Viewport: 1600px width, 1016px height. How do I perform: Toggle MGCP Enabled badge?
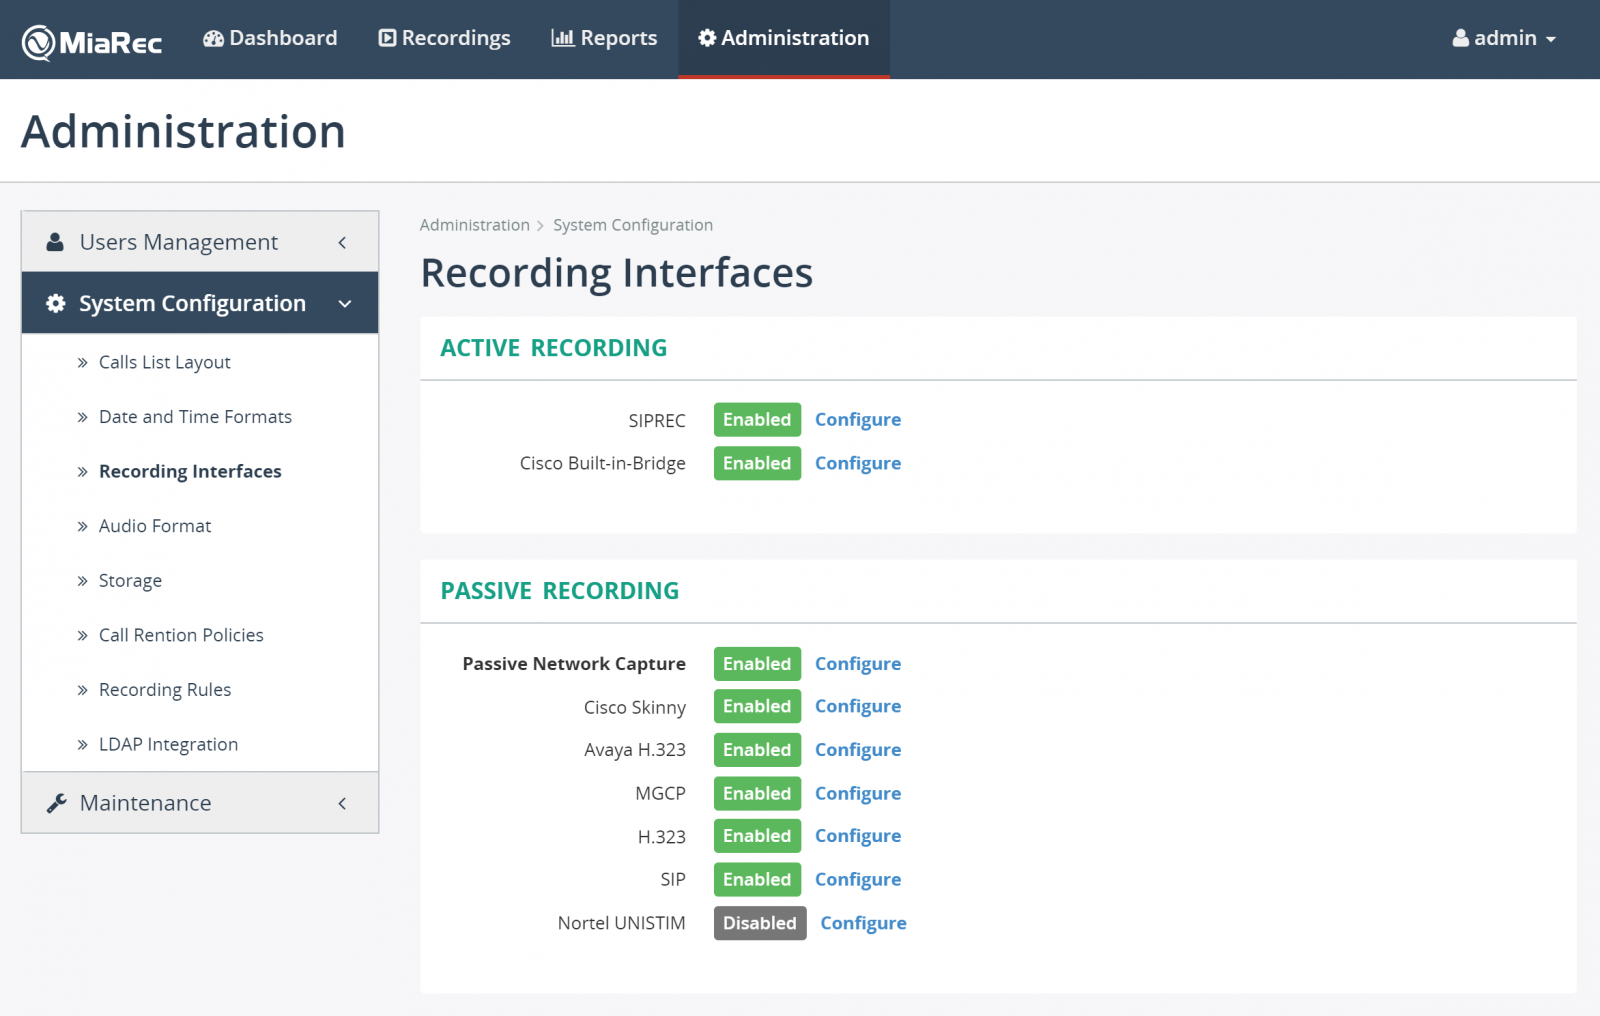tap(757, 793)
